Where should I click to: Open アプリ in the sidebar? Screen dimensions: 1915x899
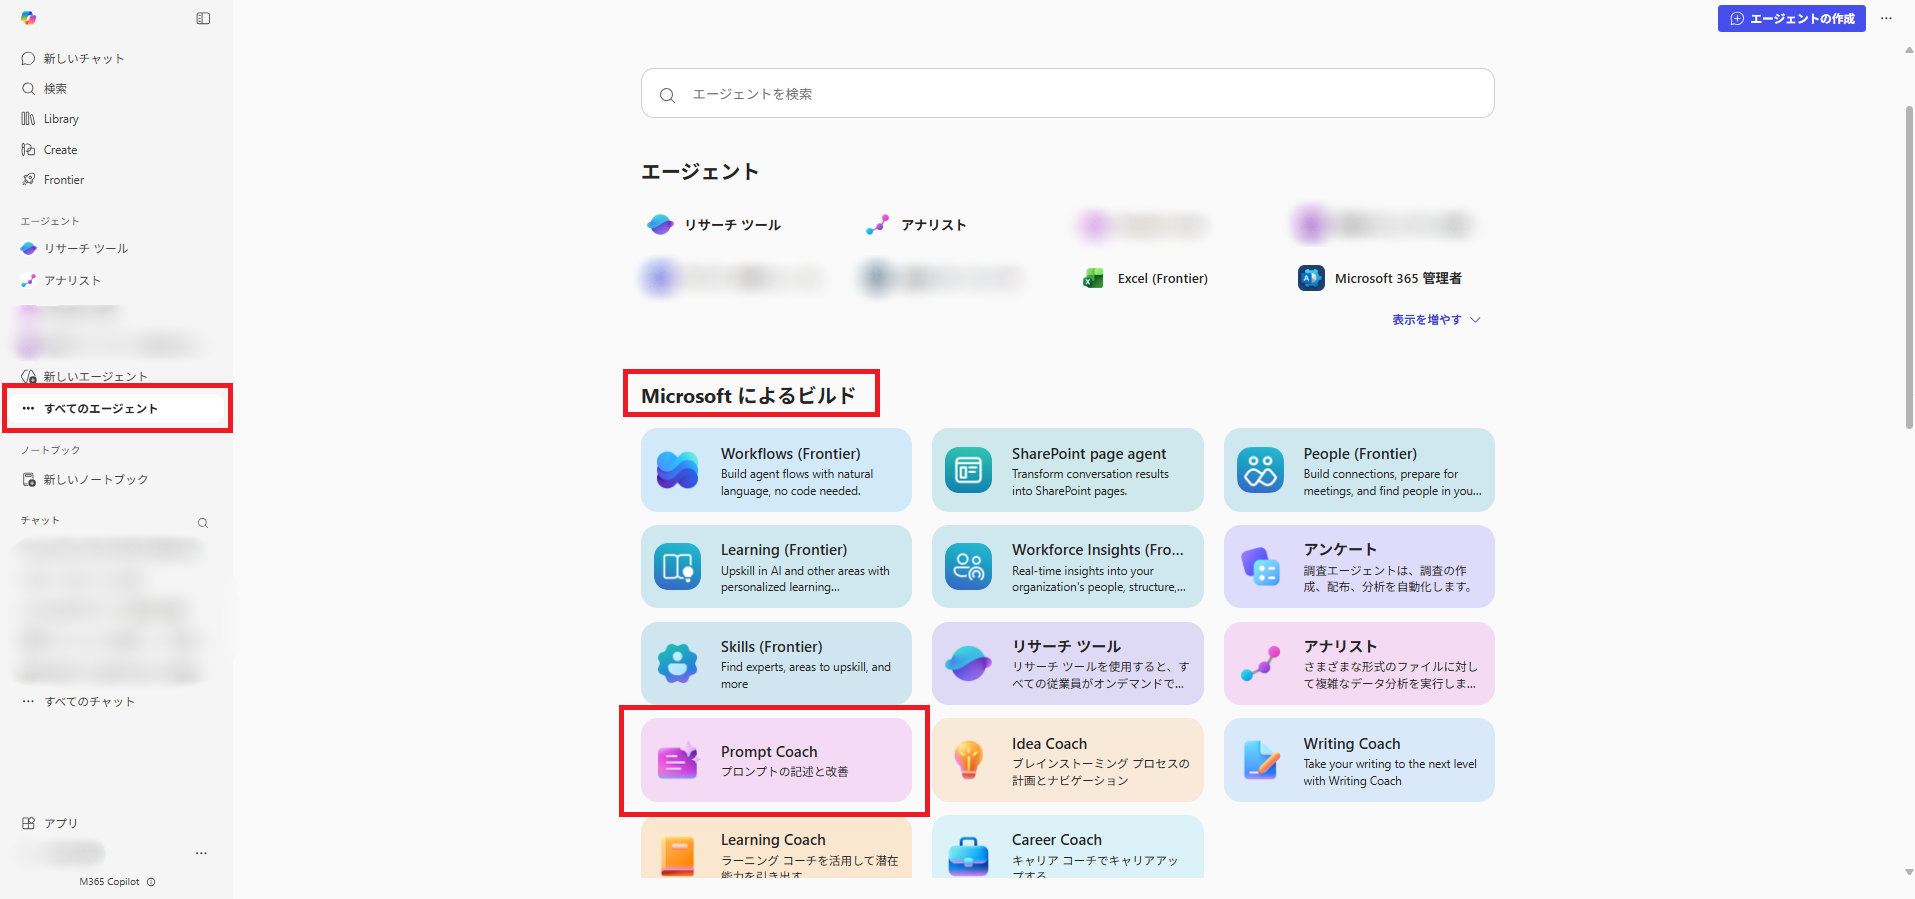pos(50,824)
